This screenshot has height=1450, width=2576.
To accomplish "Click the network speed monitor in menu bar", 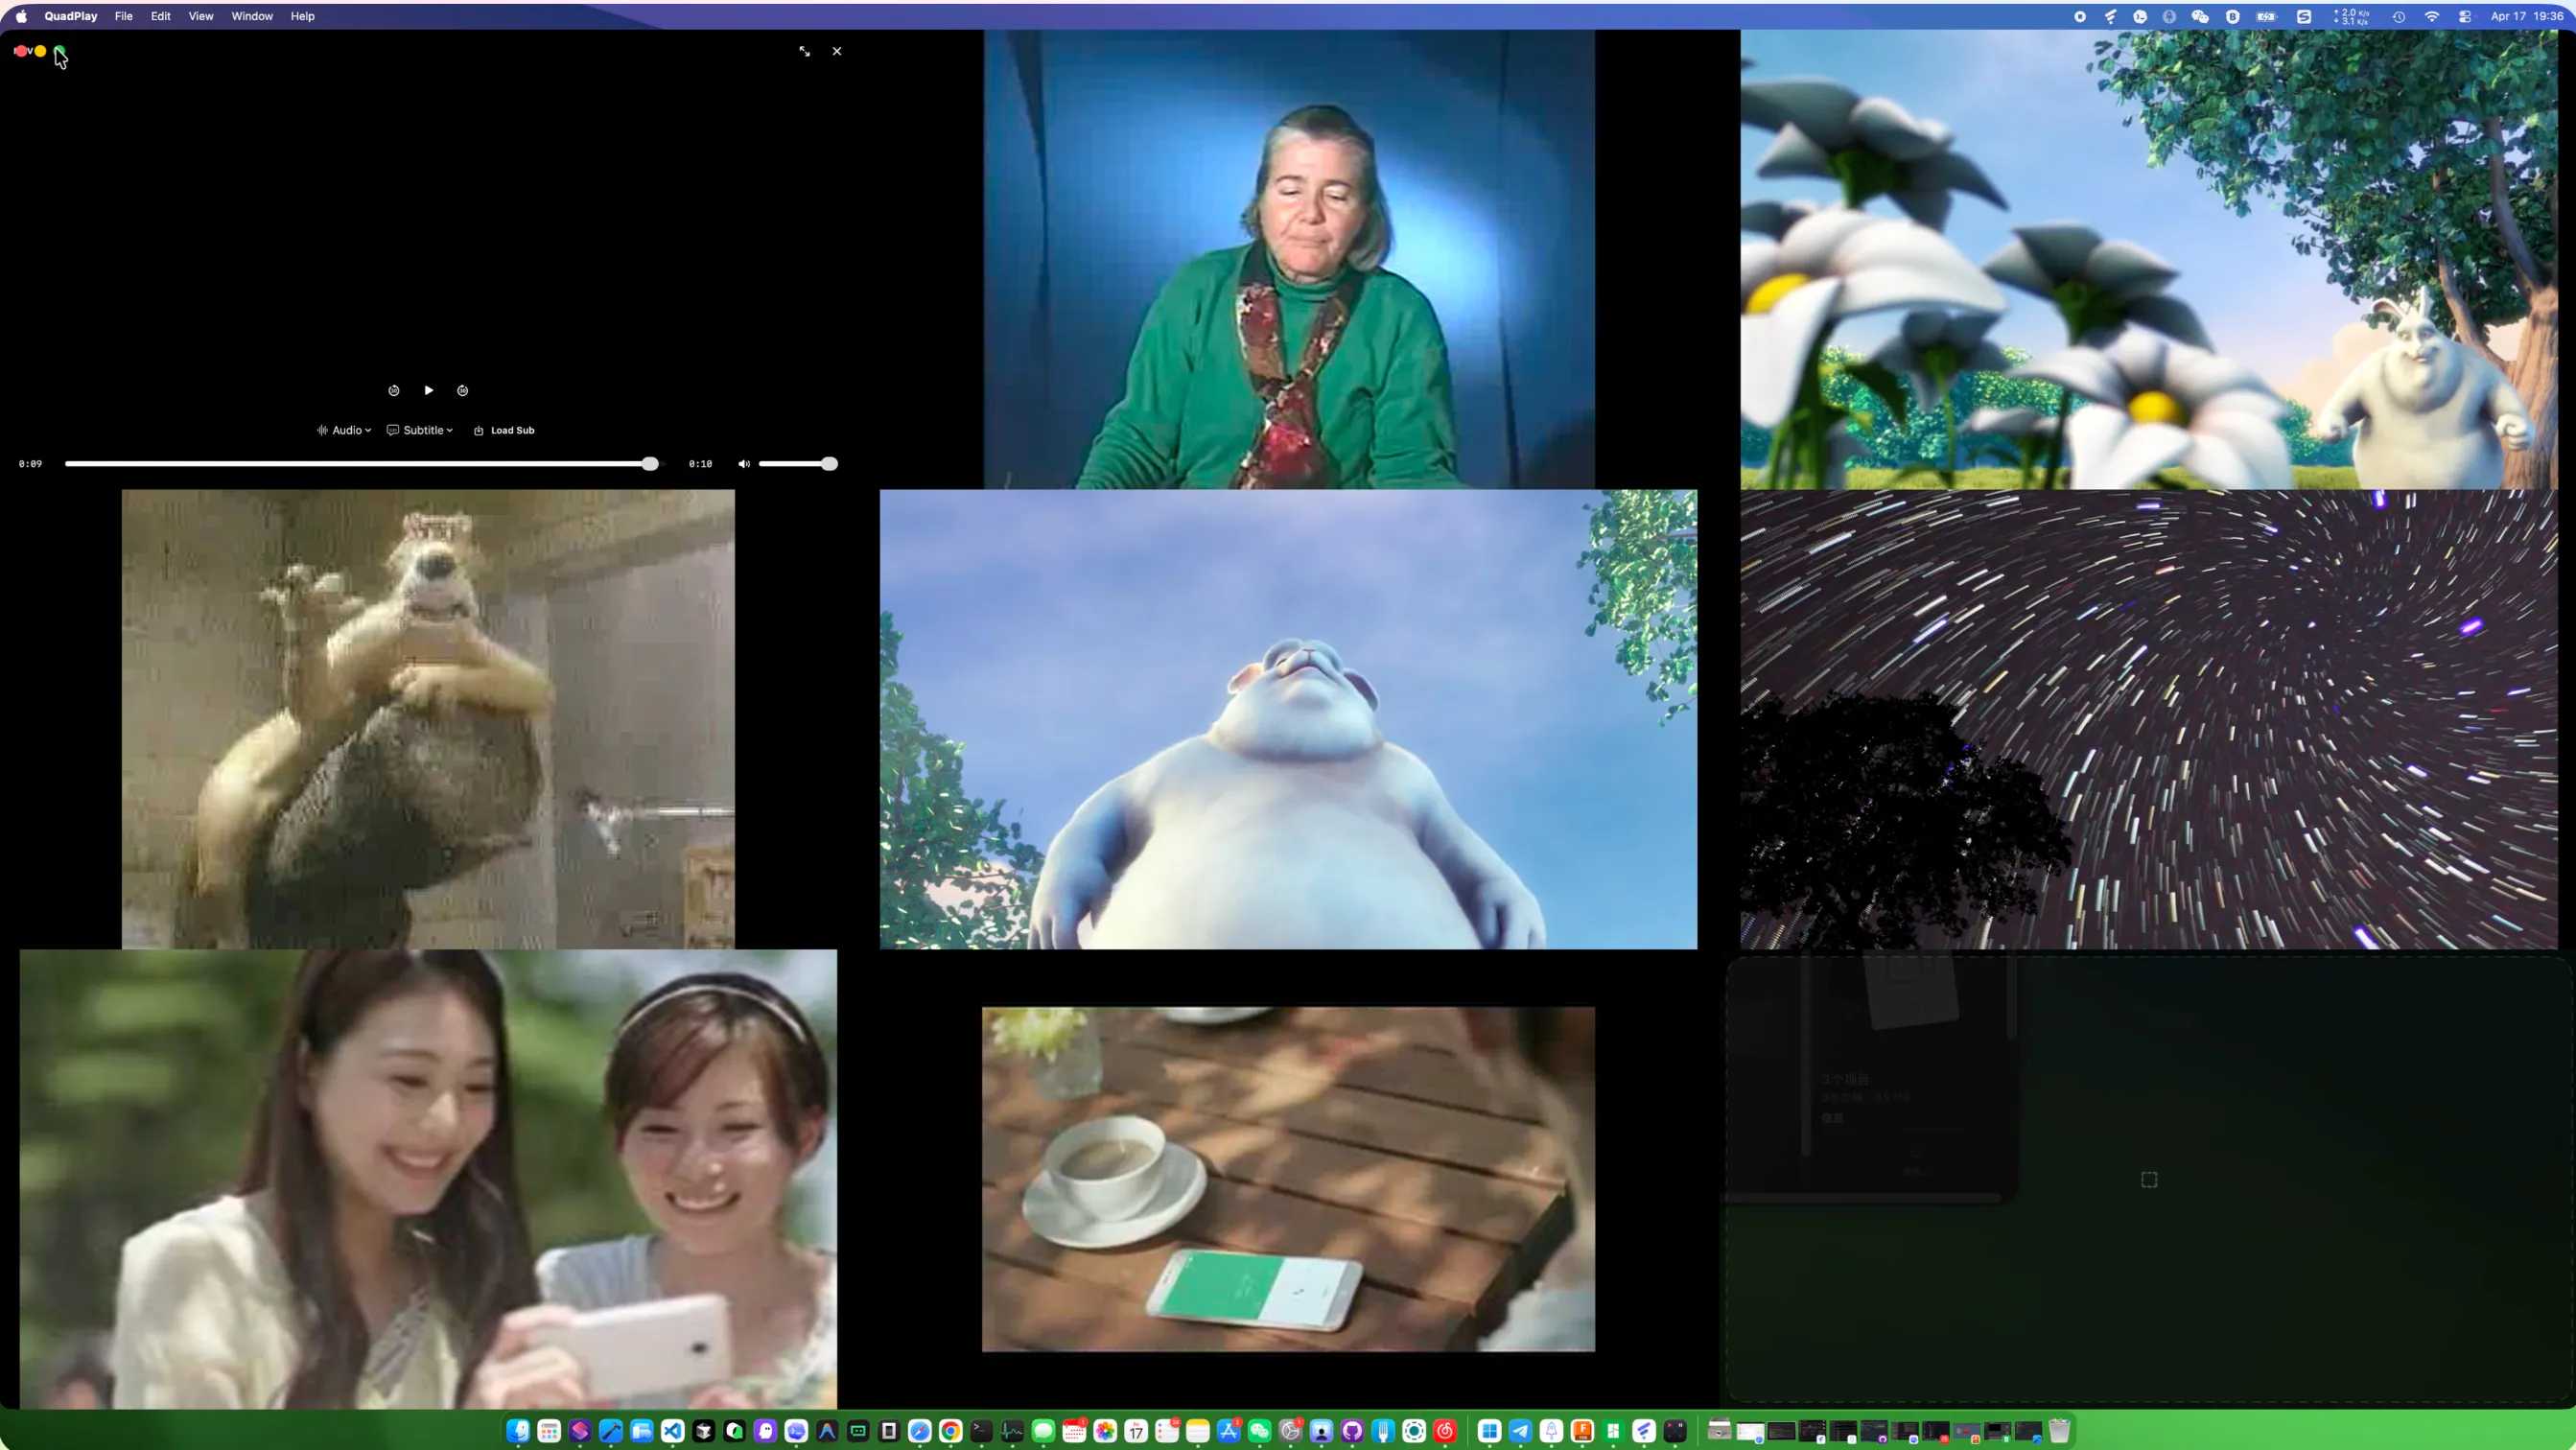I will (x=2351, y=16).
